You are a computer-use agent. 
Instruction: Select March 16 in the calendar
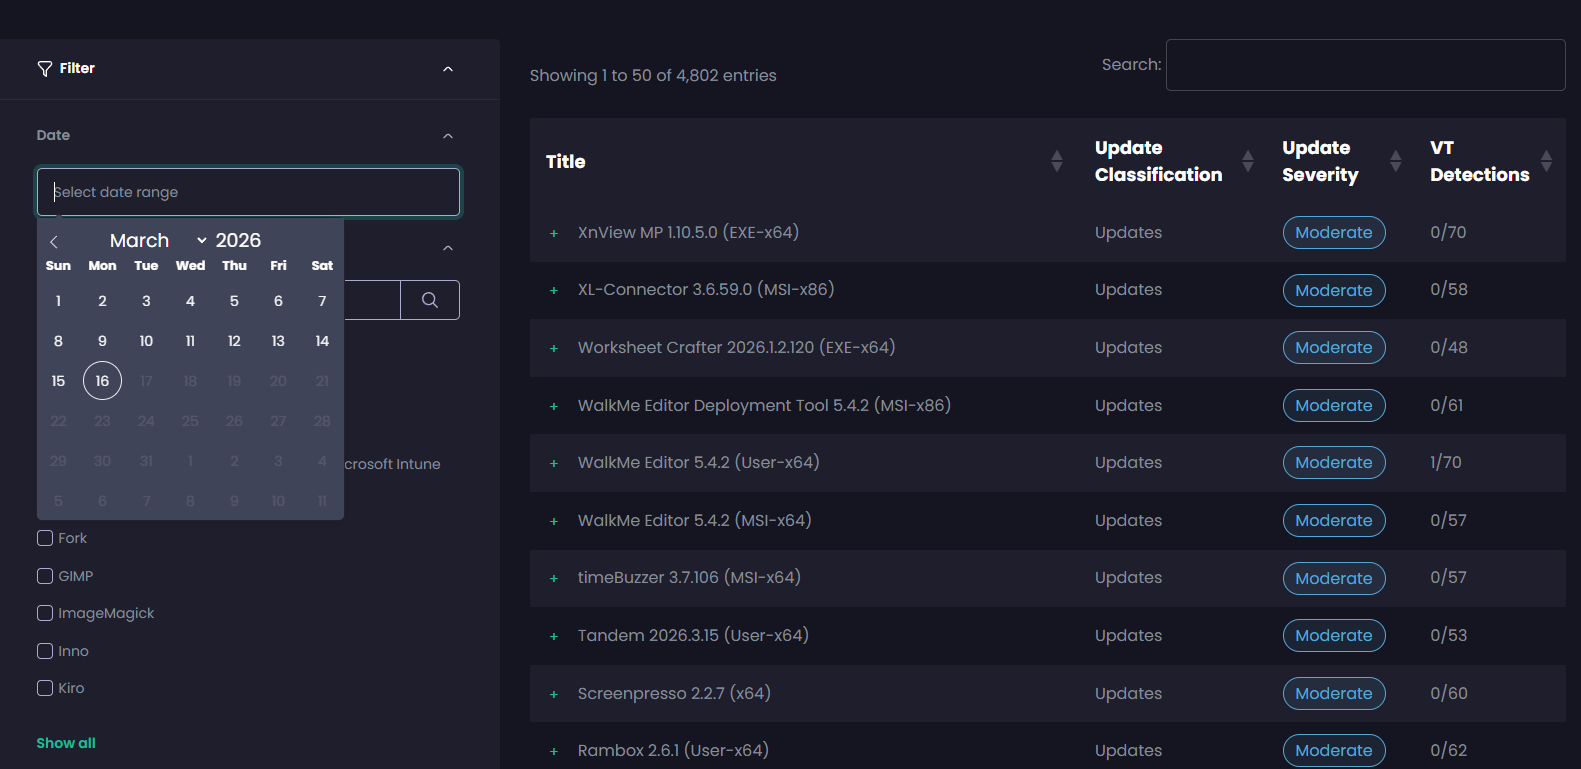pyautogui.click(x=102, y=381)
